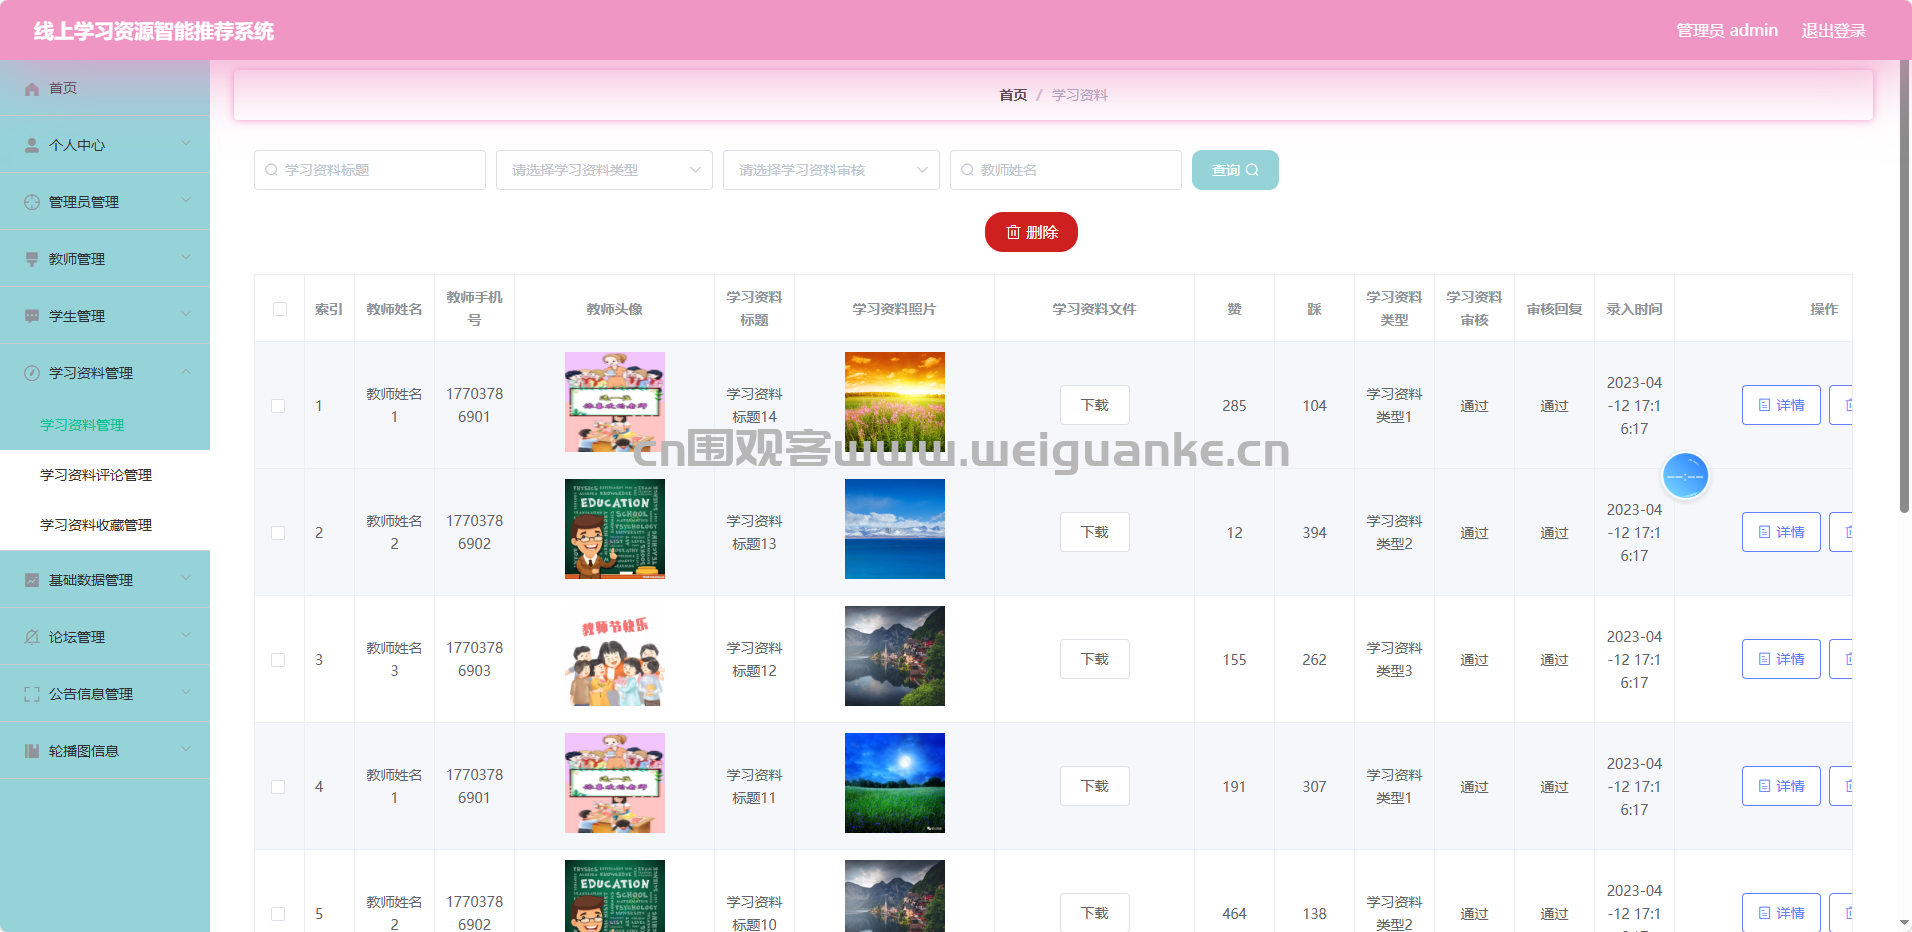This screenshot has width=1912, height=932.
Task: Click the 学生管理 sidebar icon
Action: click(32, 316)
